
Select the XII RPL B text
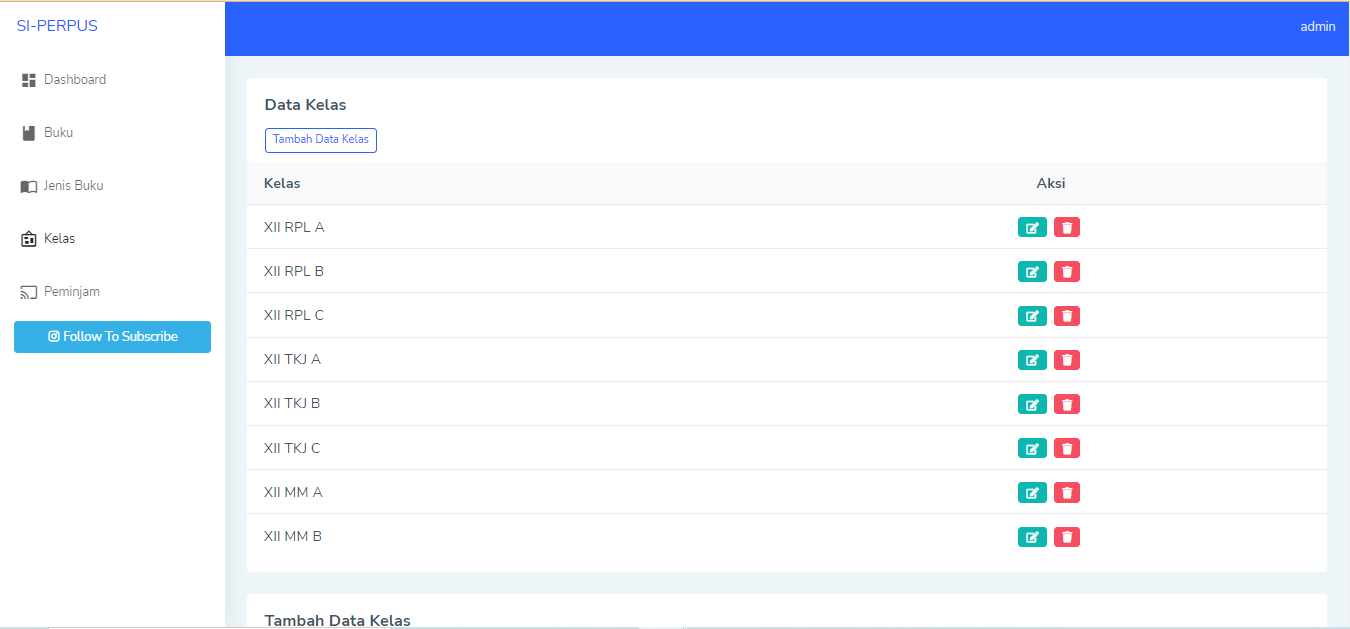click(294, 271)
